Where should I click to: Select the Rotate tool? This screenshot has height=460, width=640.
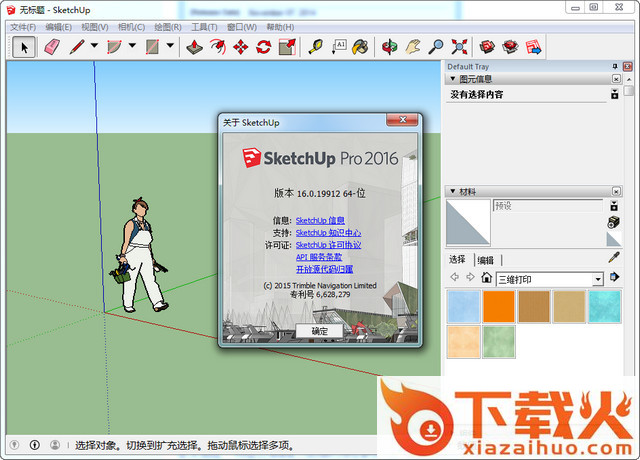(264, 47)
